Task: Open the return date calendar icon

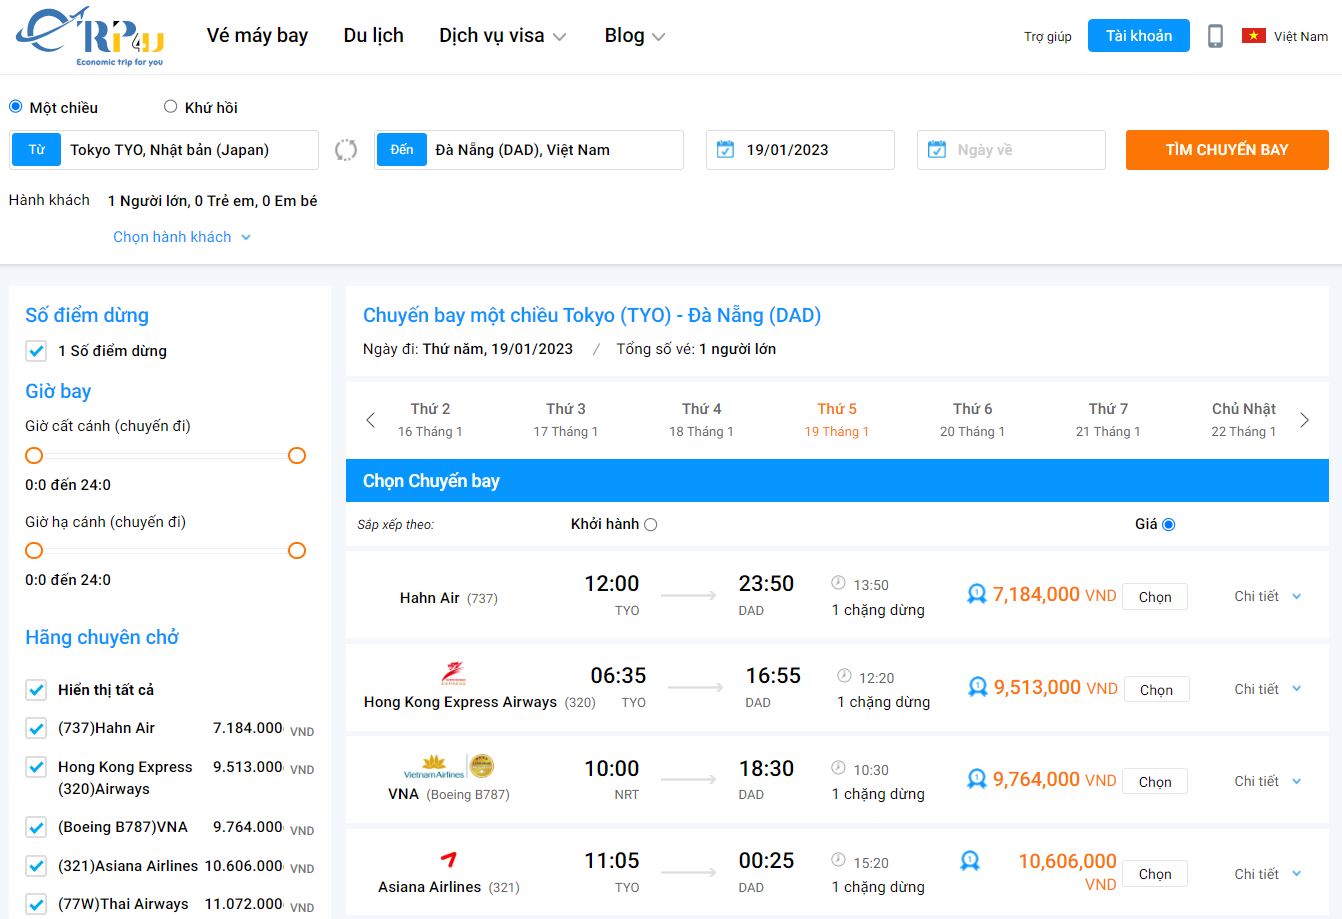Action: coord(935,148)
